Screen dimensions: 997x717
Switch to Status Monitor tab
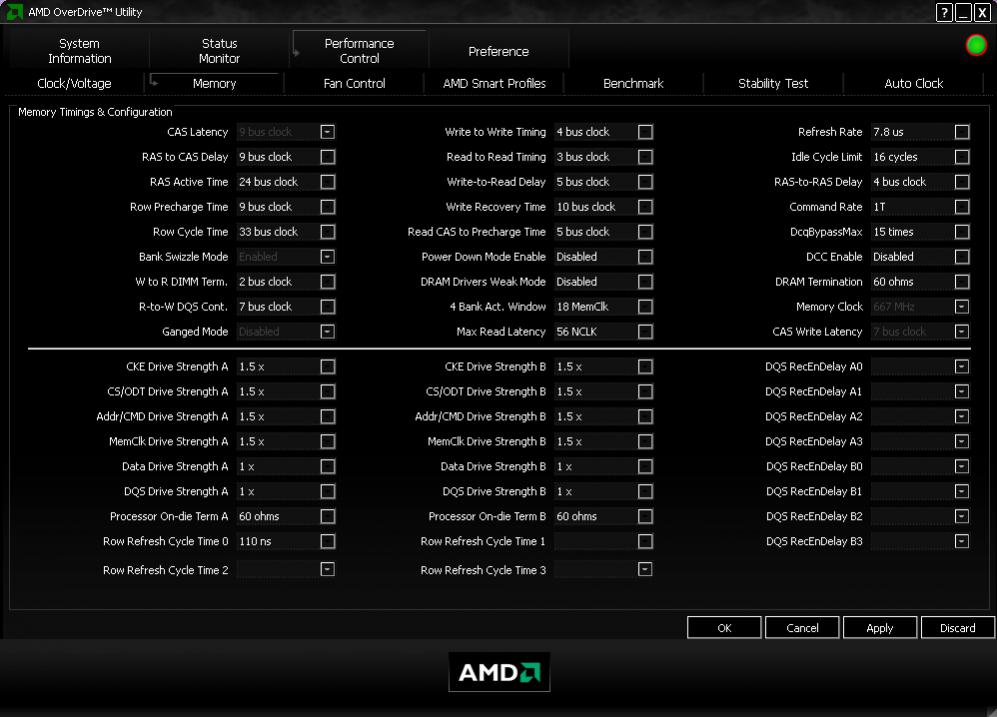(219, 51)
